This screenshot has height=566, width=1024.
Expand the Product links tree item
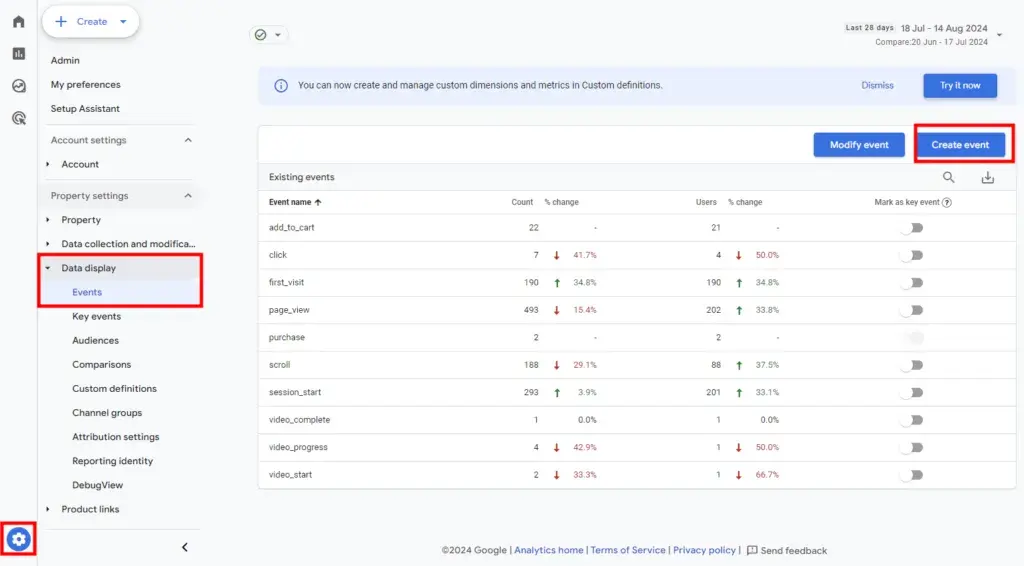tap(47, 509)
